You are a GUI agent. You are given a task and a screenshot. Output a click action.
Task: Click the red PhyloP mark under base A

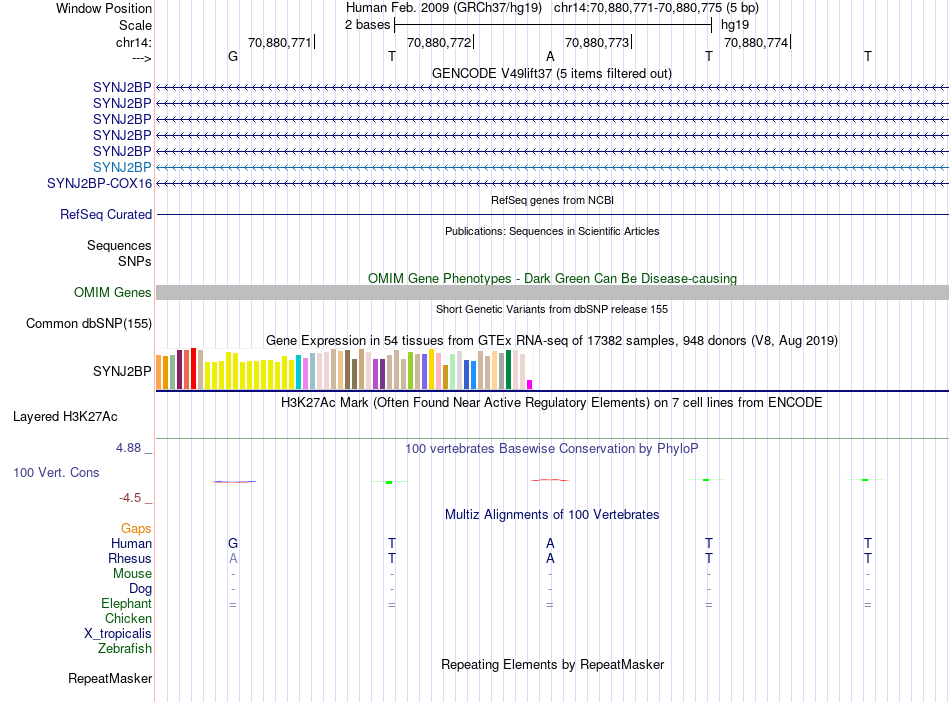point(550,480)
